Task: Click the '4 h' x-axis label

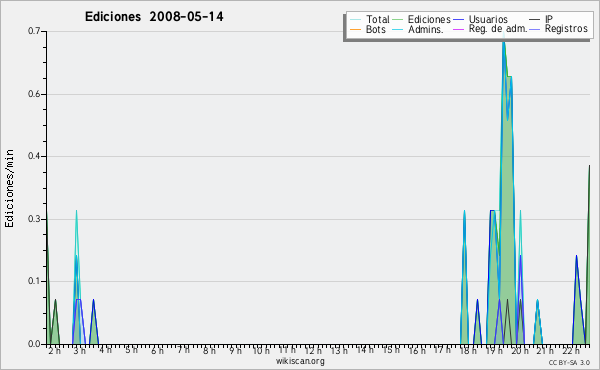Action: (106, 350)
